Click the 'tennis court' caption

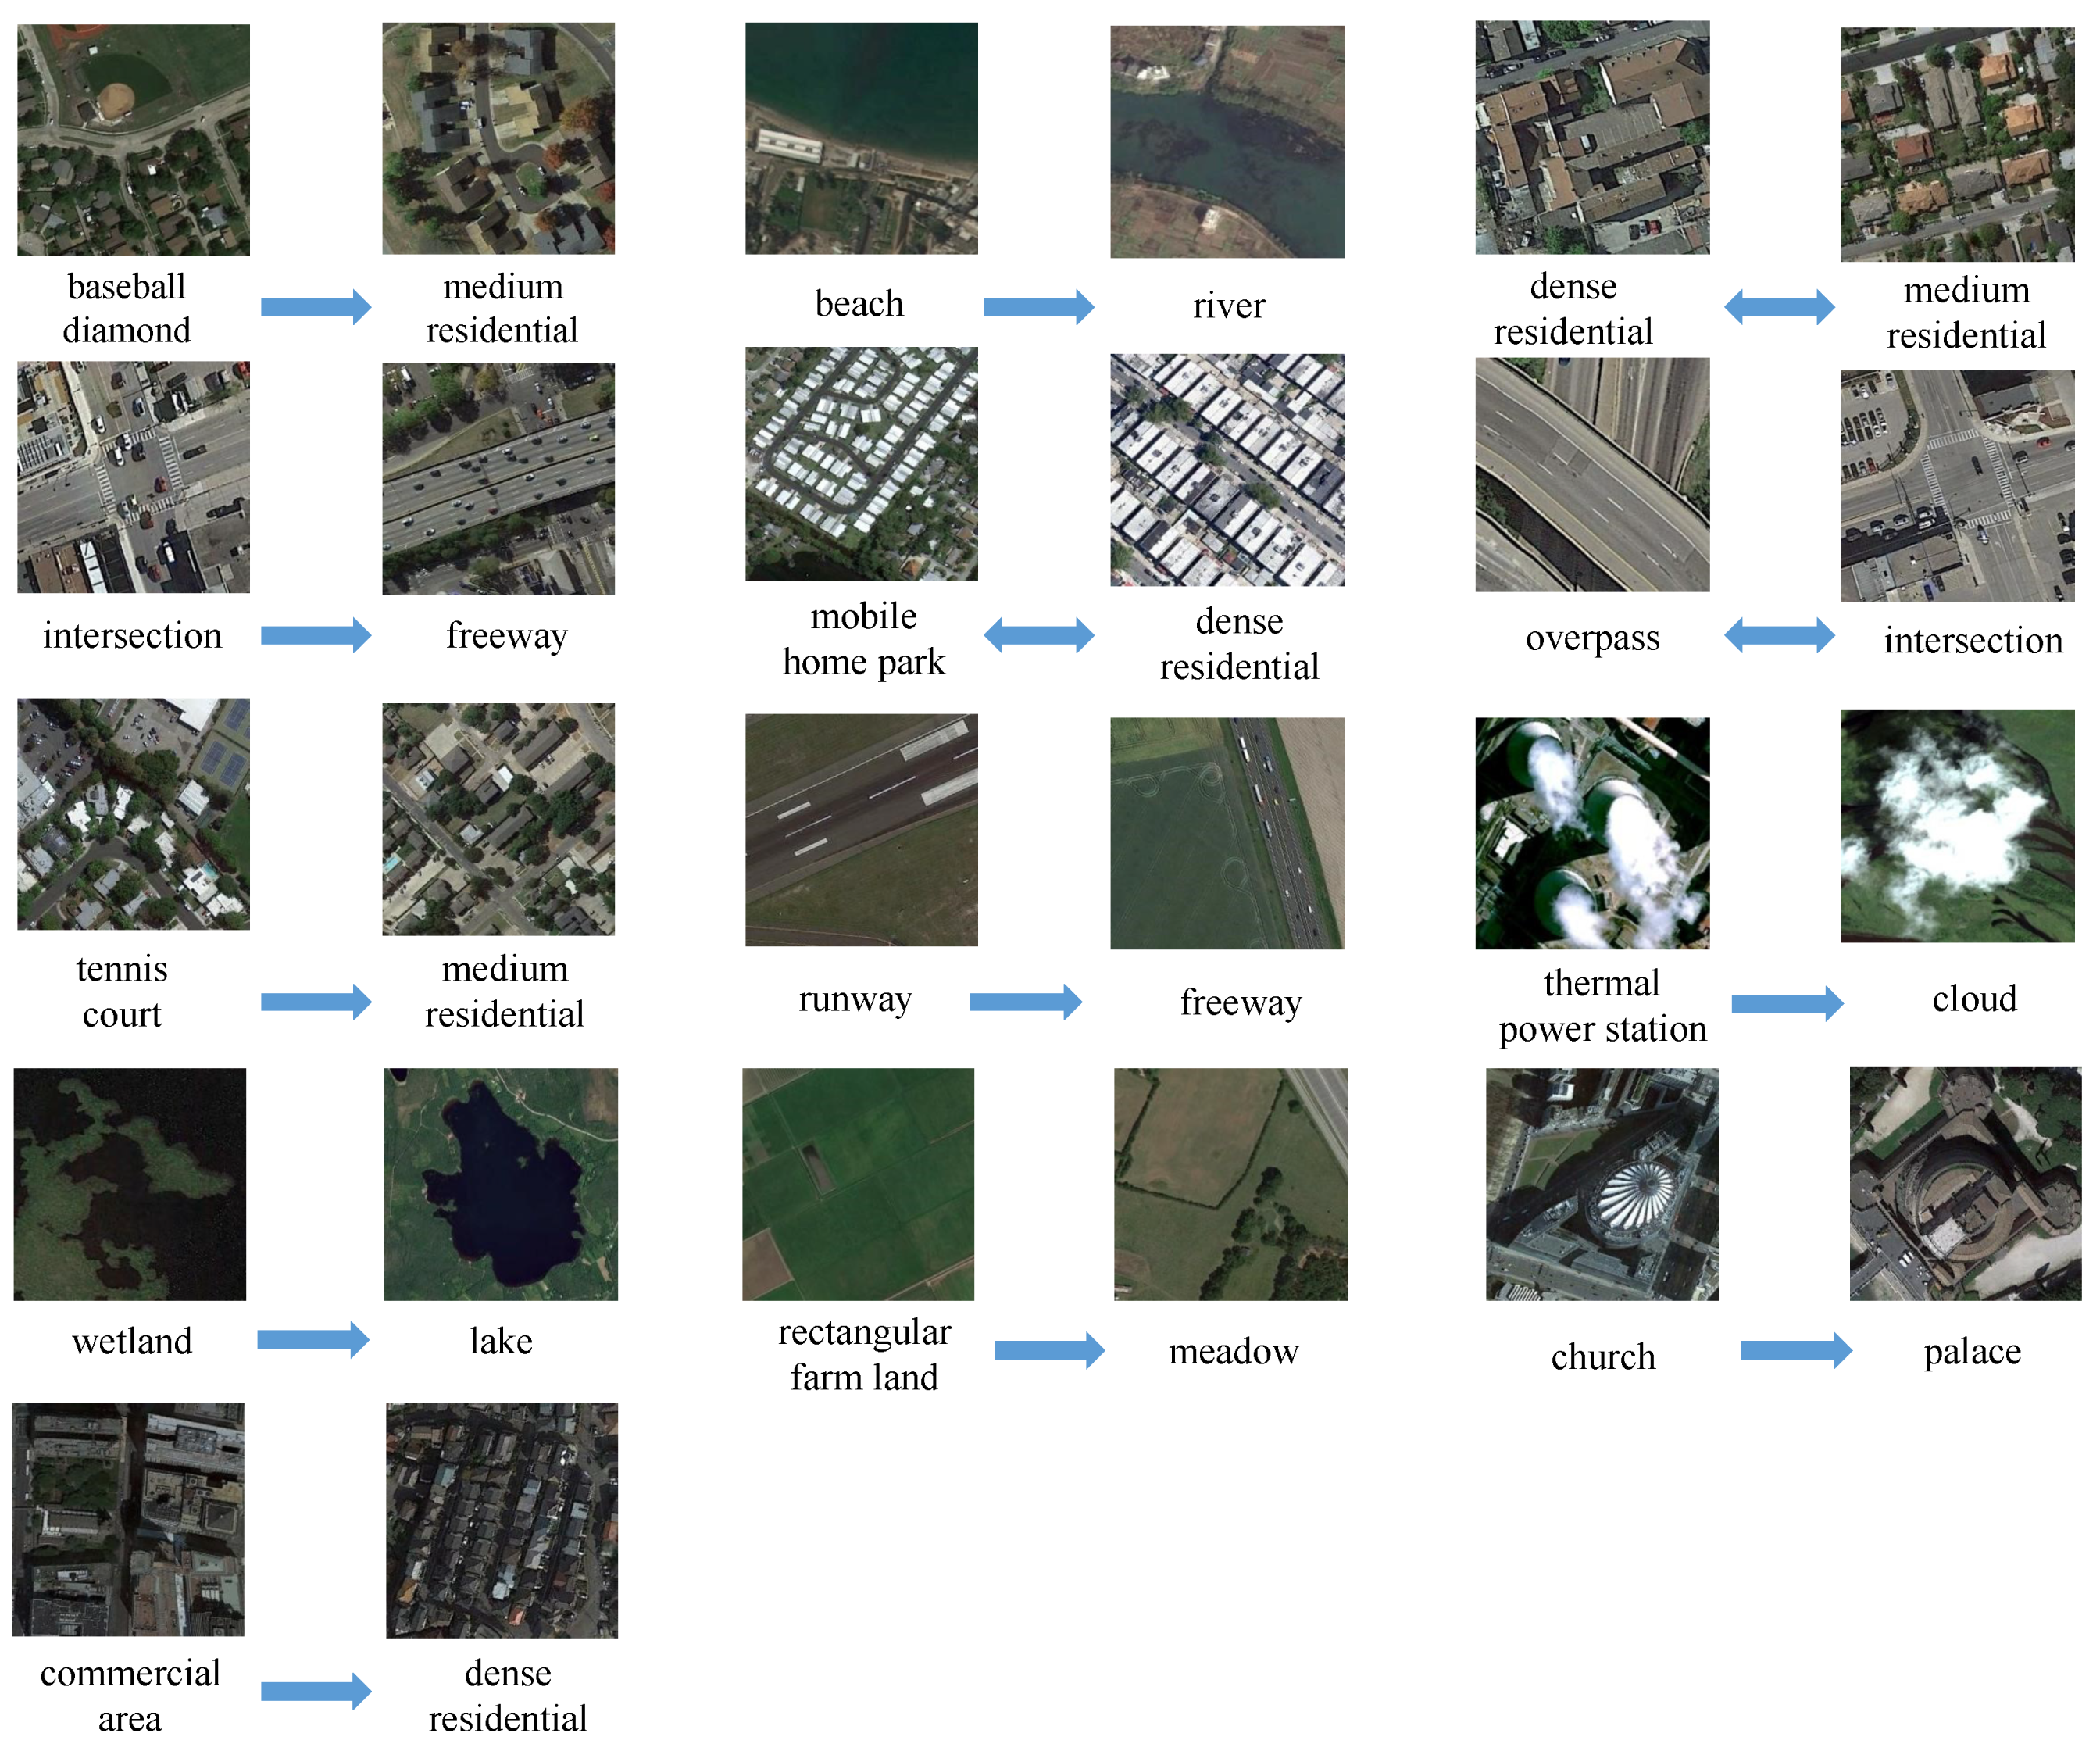click(122, 991)
